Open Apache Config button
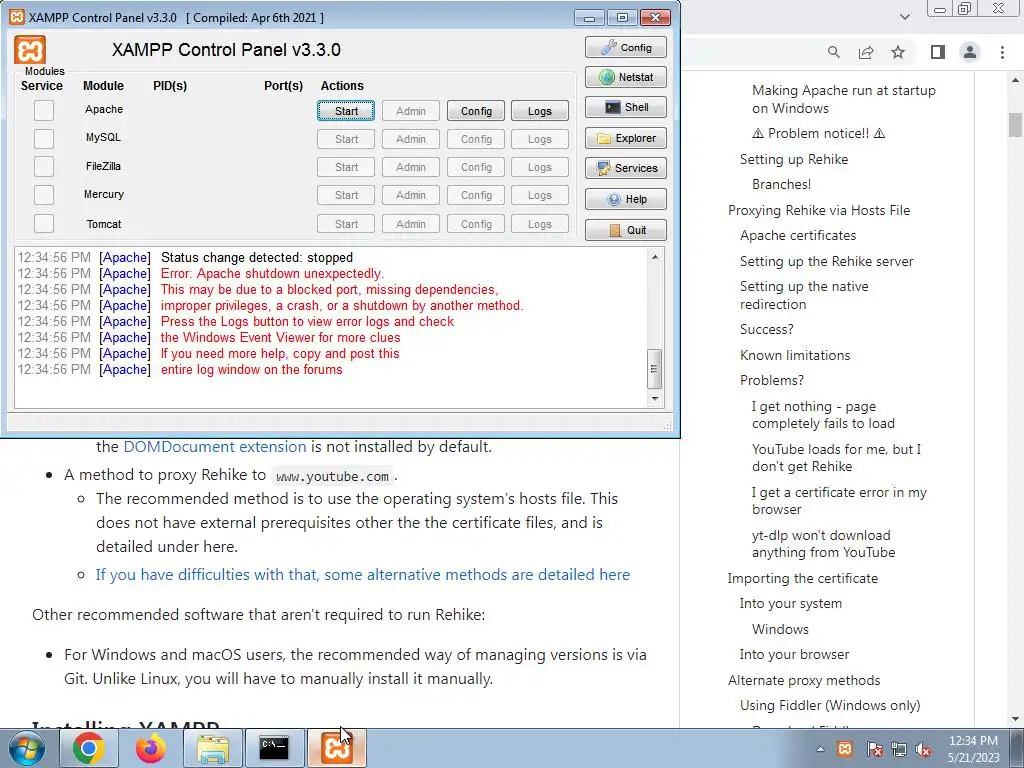This screenshot has height=768, width=1024. pos(476,111)
